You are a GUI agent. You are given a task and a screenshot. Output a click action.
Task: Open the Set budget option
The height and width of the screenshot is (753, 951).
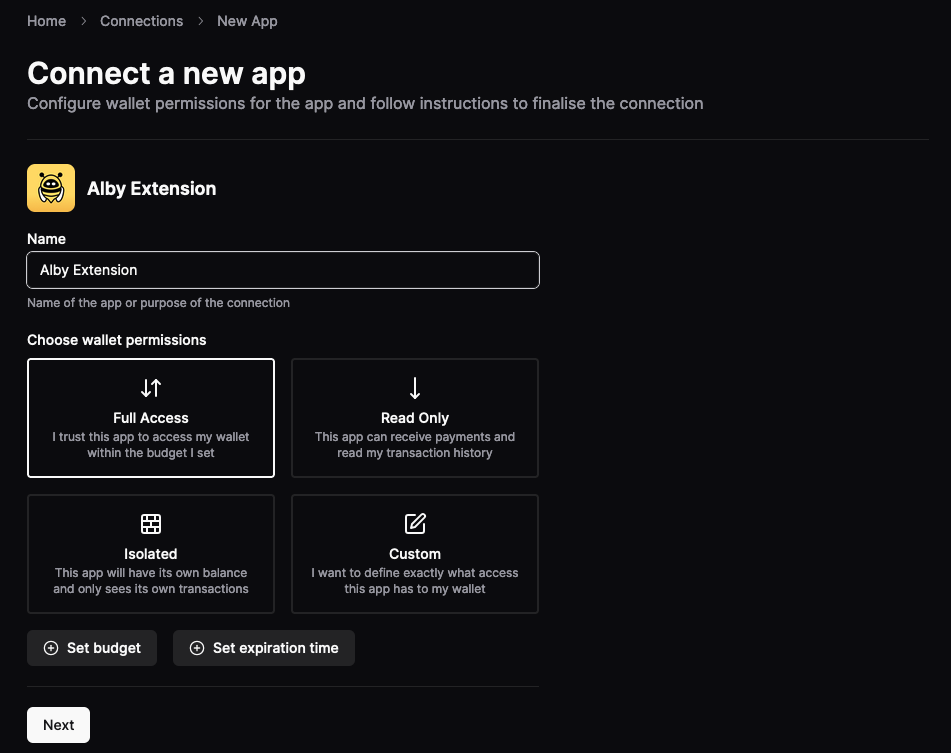click(x=92, y=648)
